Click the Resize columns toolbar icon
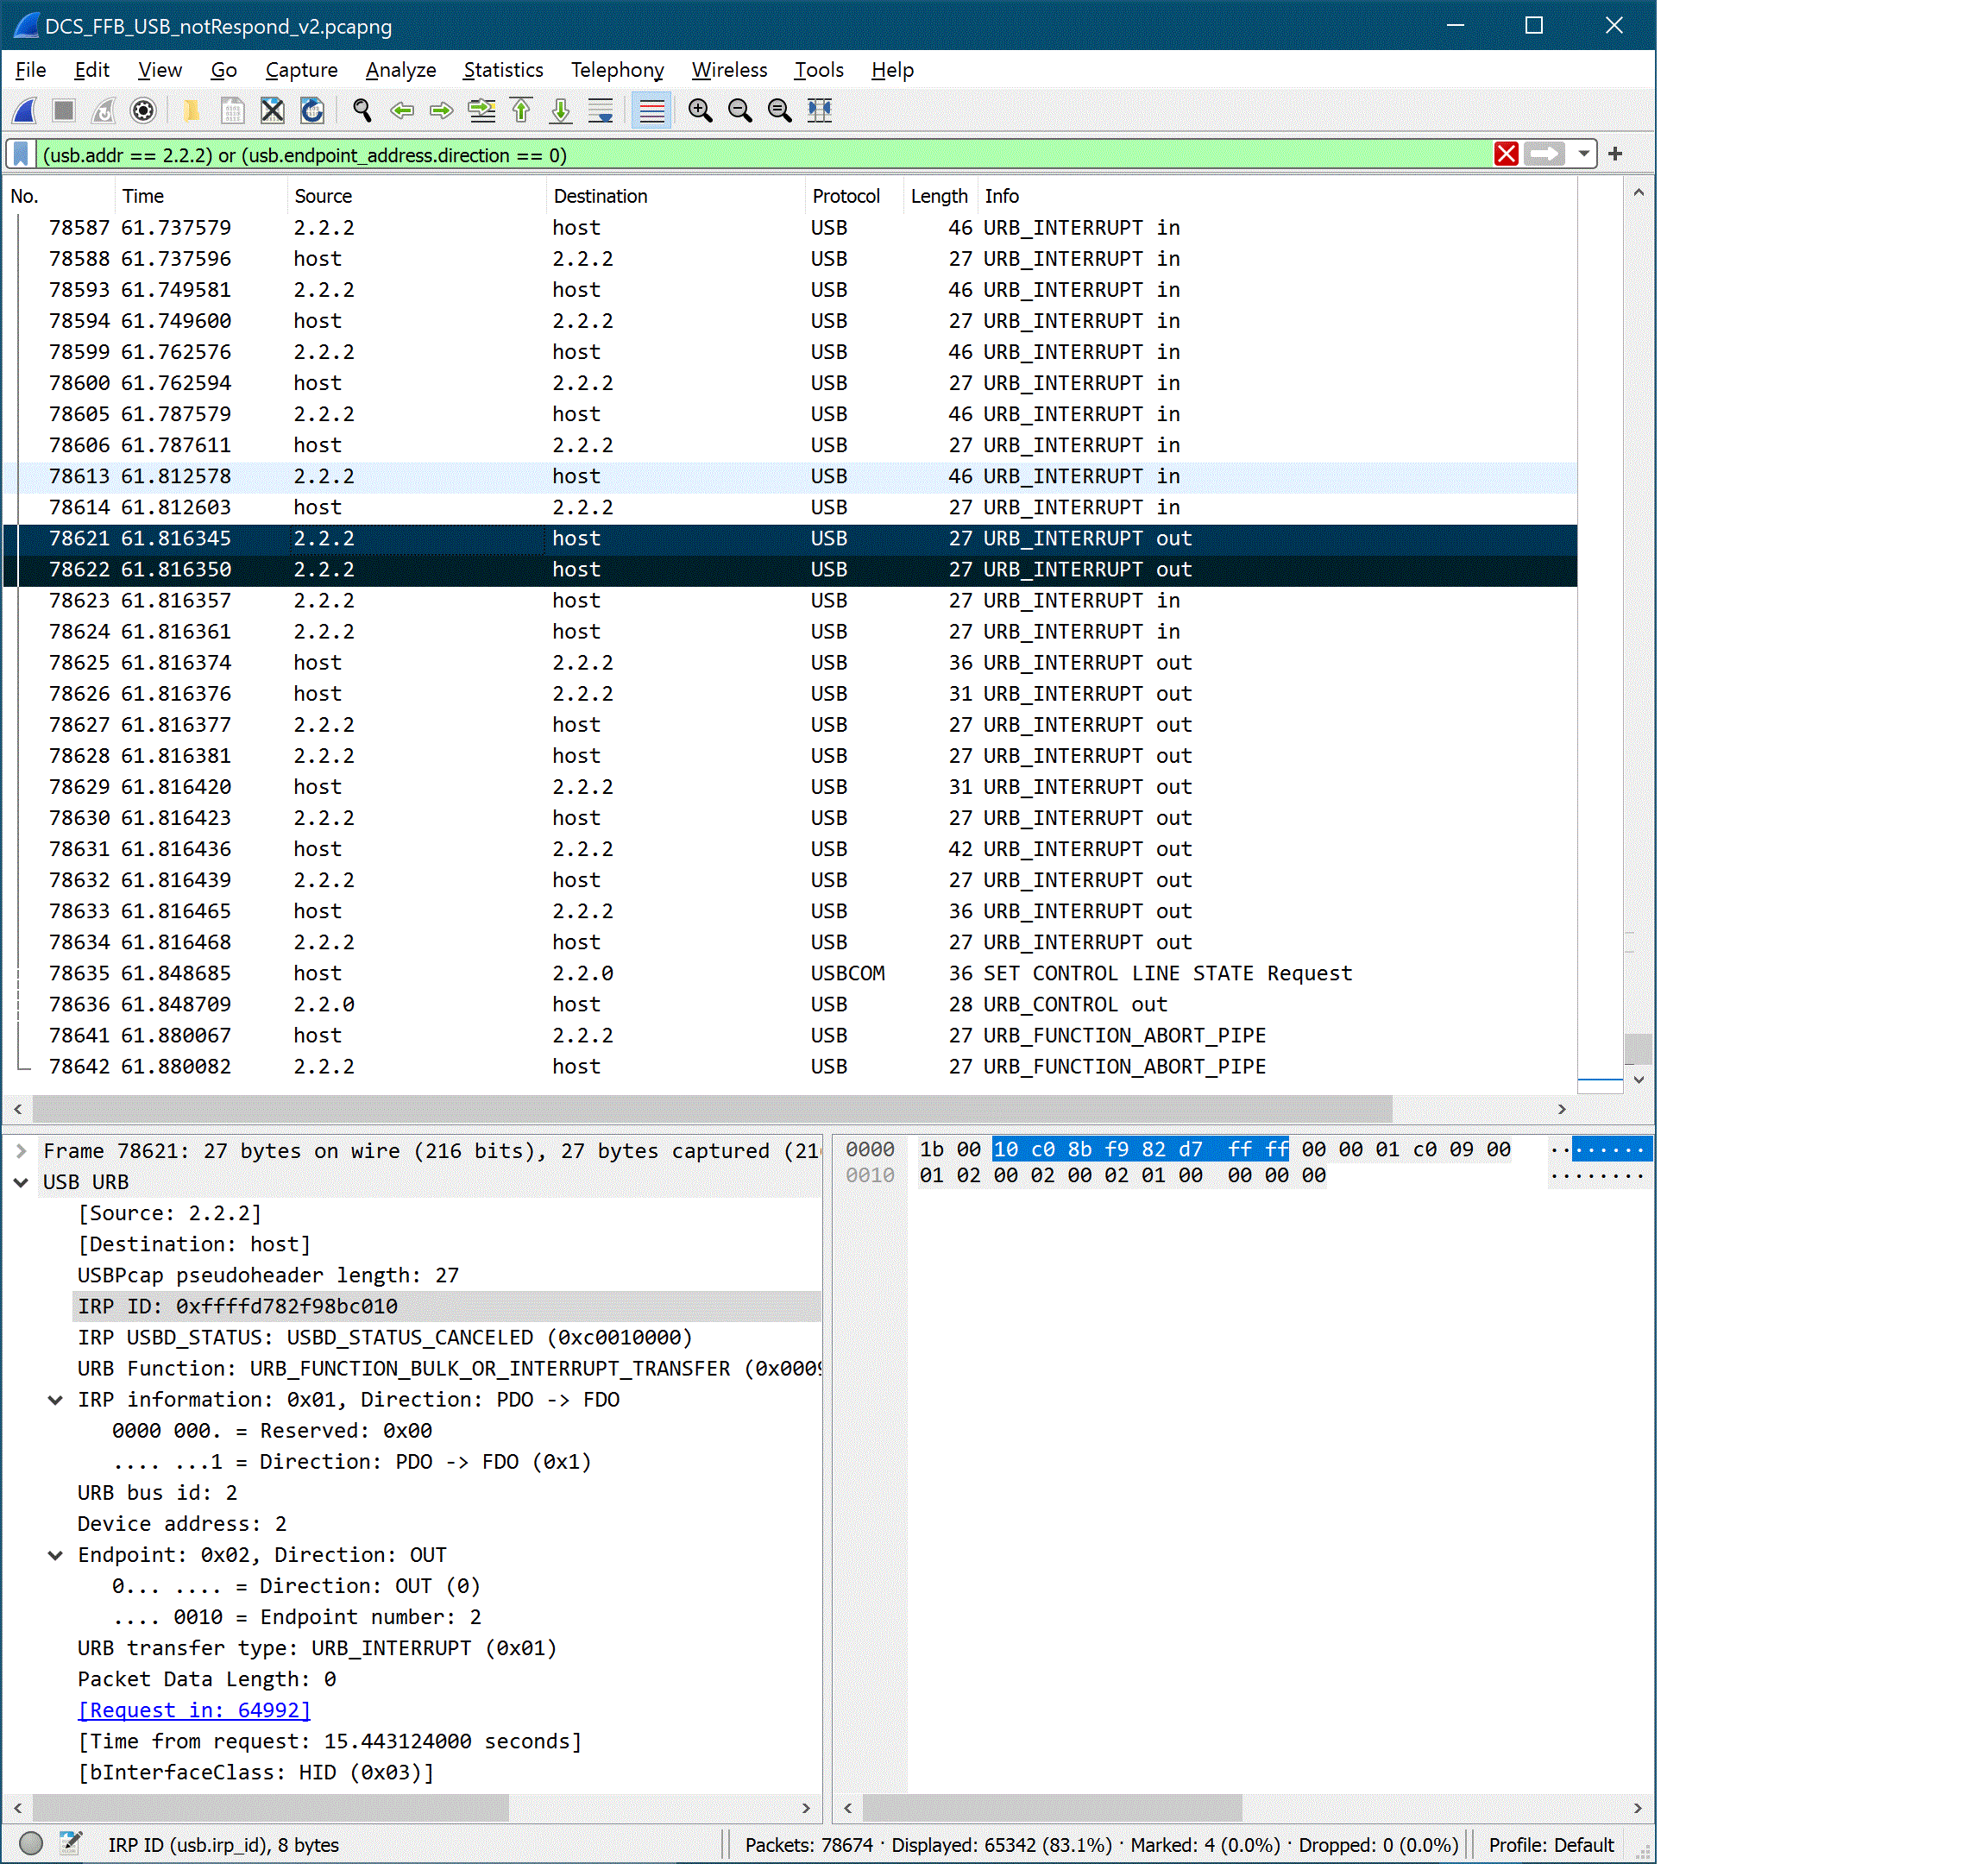This screenshot has height=1864, width=1988. click(819, 110)
